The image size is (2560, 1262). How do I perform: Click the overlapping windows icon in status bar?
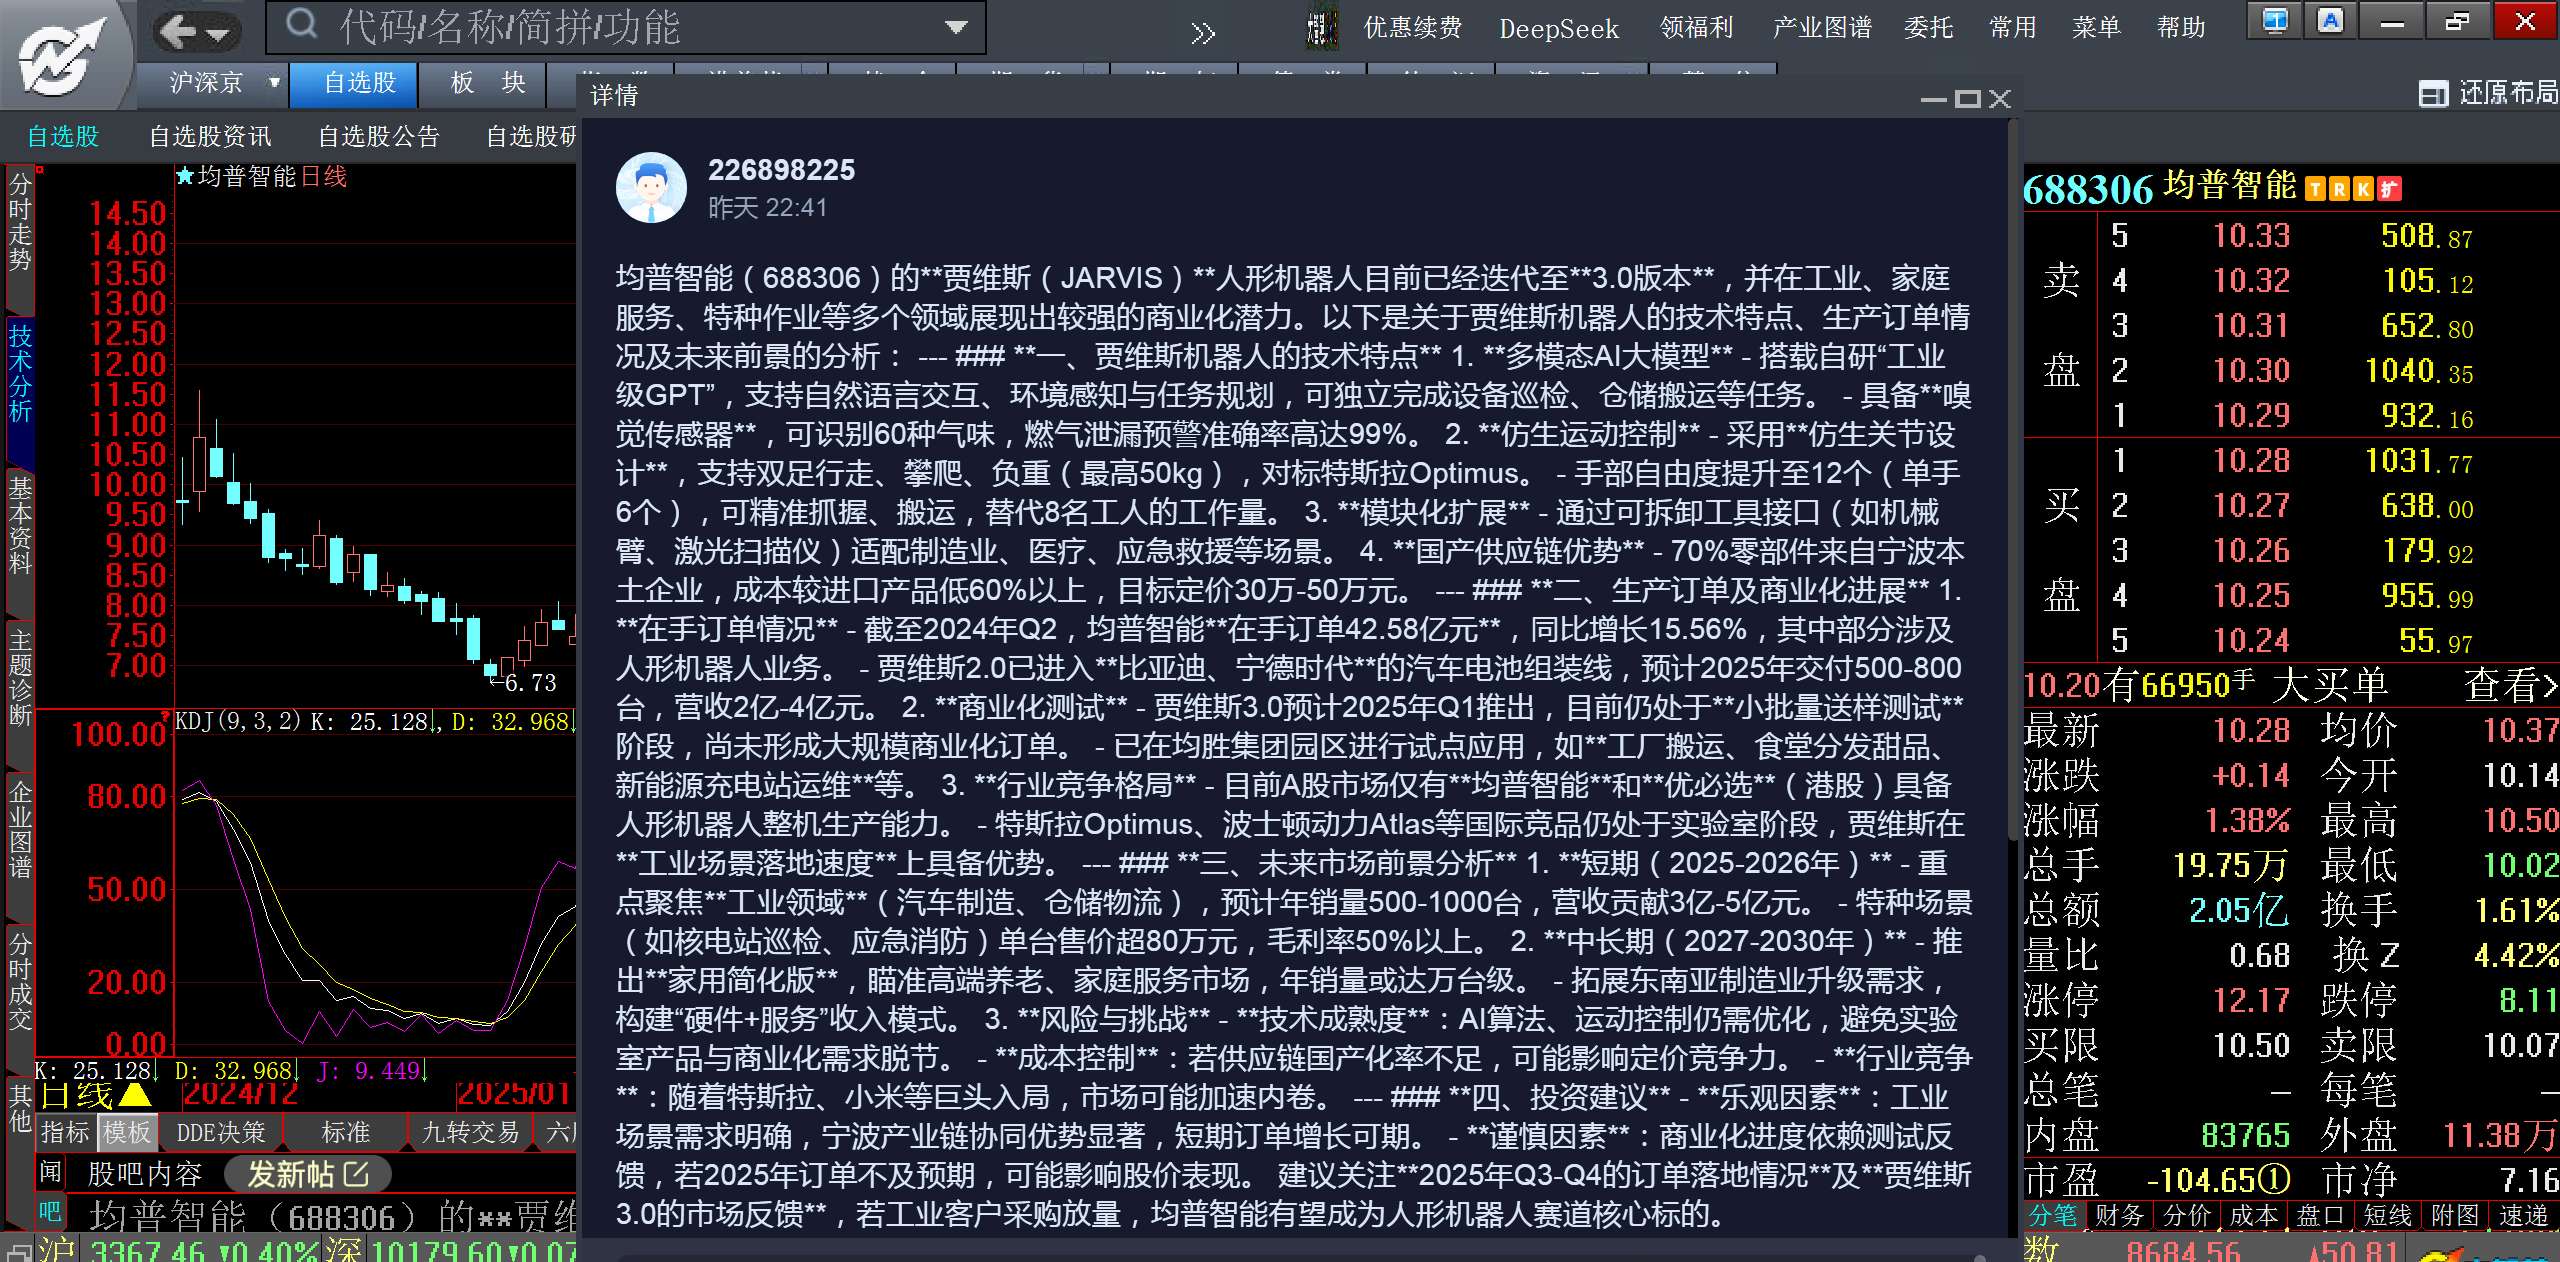click(x=18, y=1252)
